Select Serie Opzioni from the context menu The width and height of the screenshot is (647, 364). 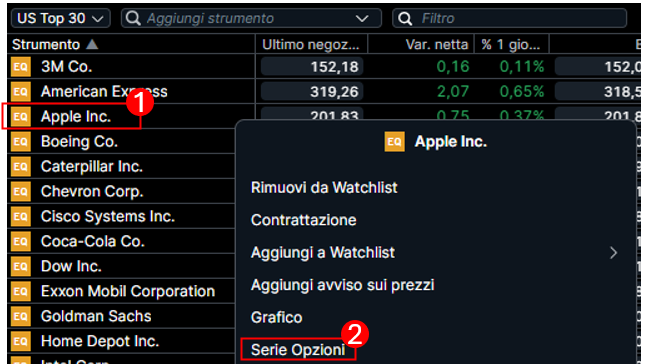tap(298, 350)
